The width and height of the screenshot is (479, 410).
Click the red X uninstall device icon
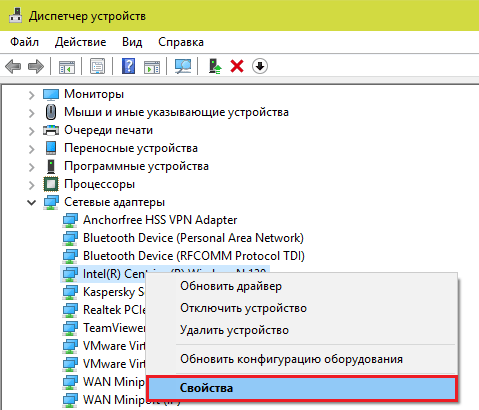[237, 66]
